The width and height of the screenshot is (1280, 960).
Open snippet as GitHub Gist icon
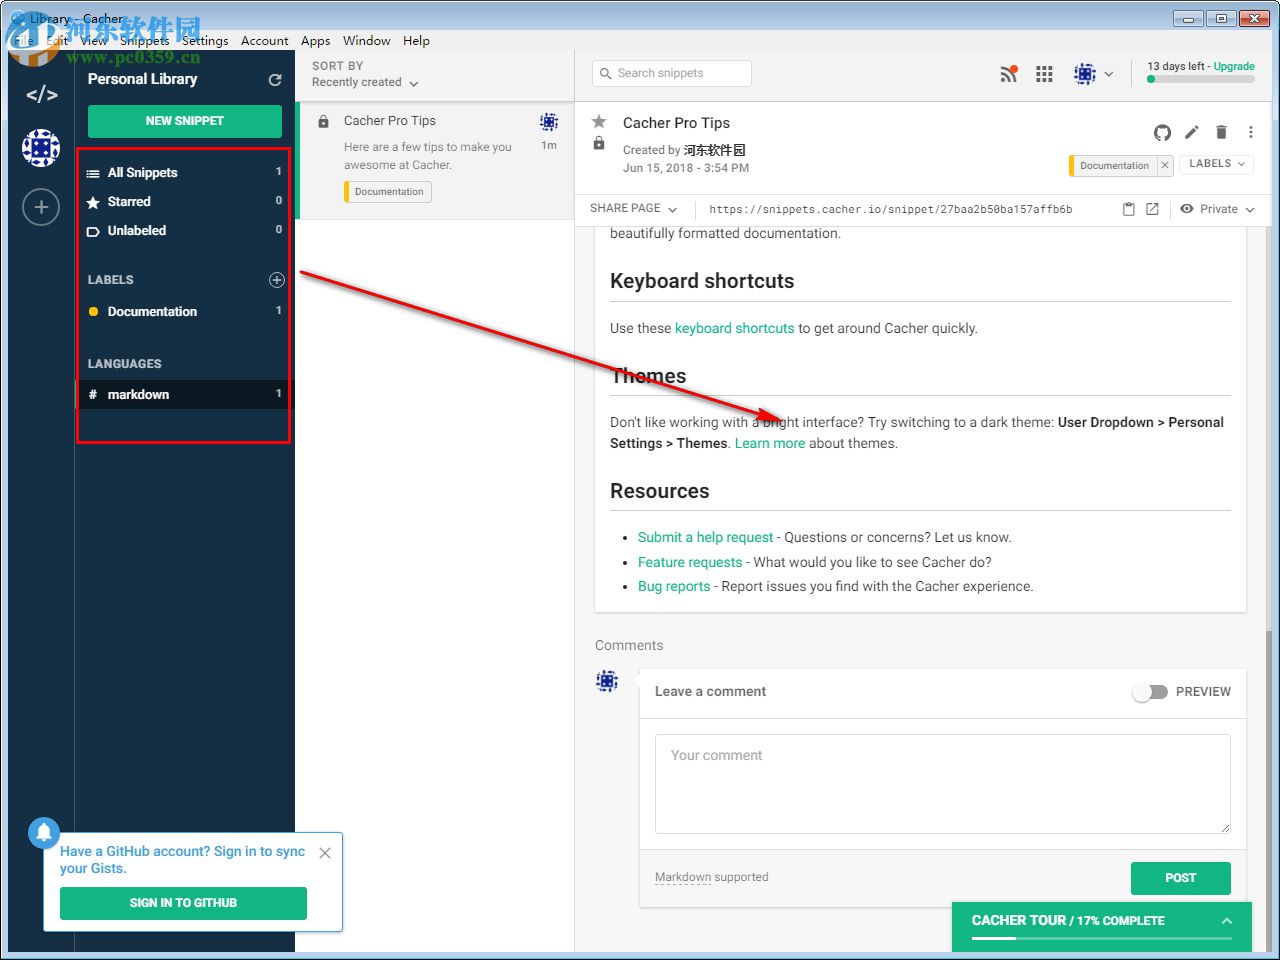(x=1162, y=132)
